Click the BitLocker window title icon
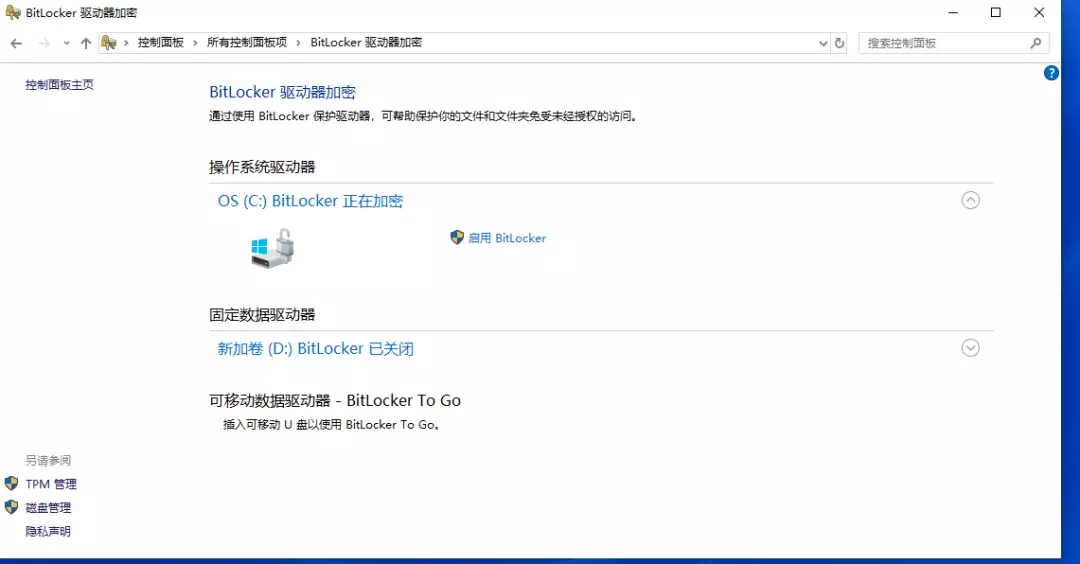 [12, 12]
